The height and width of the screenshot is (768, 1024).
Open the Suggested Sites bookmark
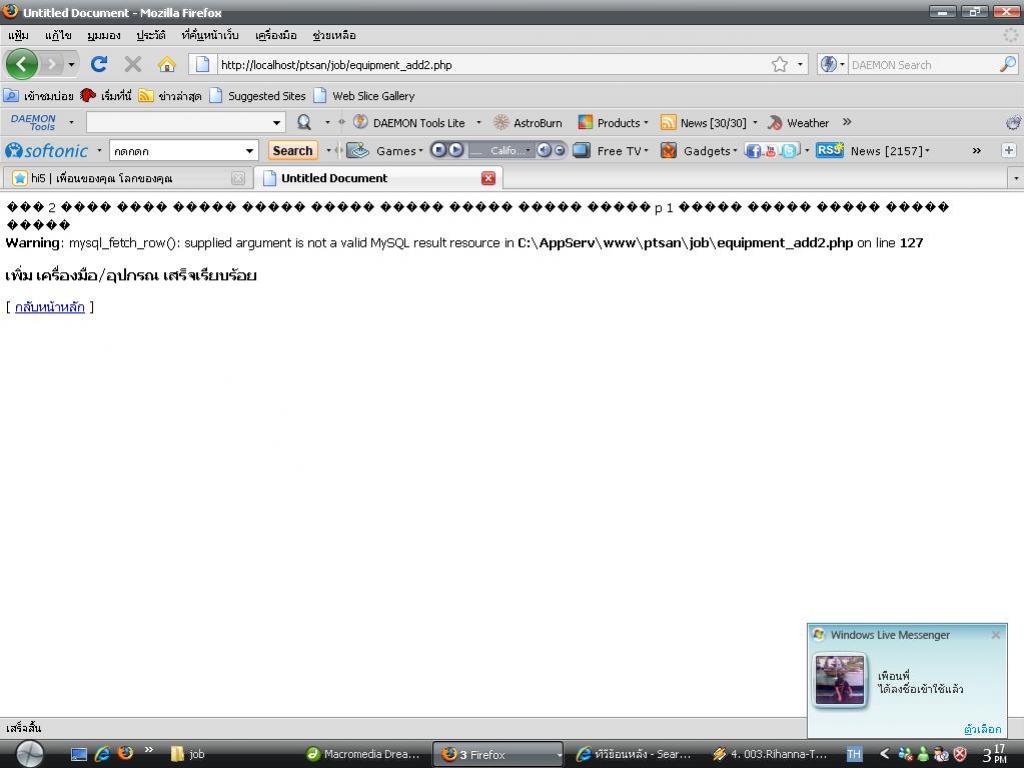[x=258, y=96]
